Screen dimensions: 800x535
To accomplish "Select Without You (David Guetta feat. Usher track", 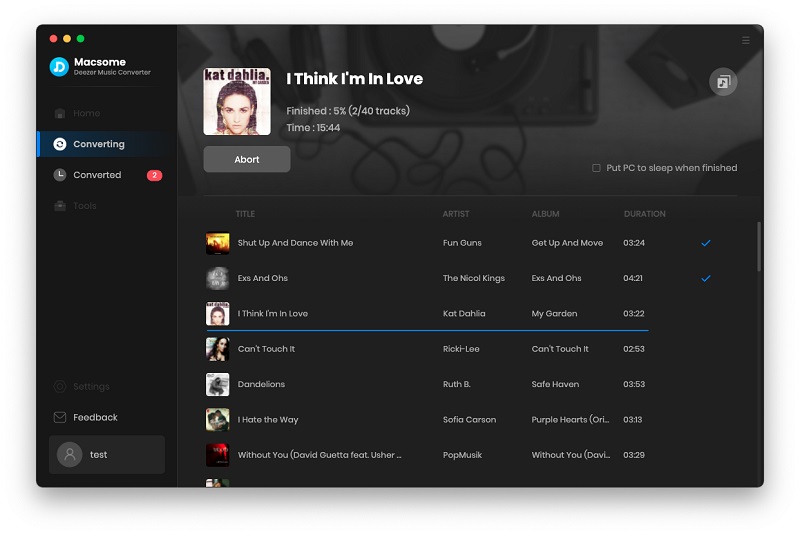I will 319,455.
